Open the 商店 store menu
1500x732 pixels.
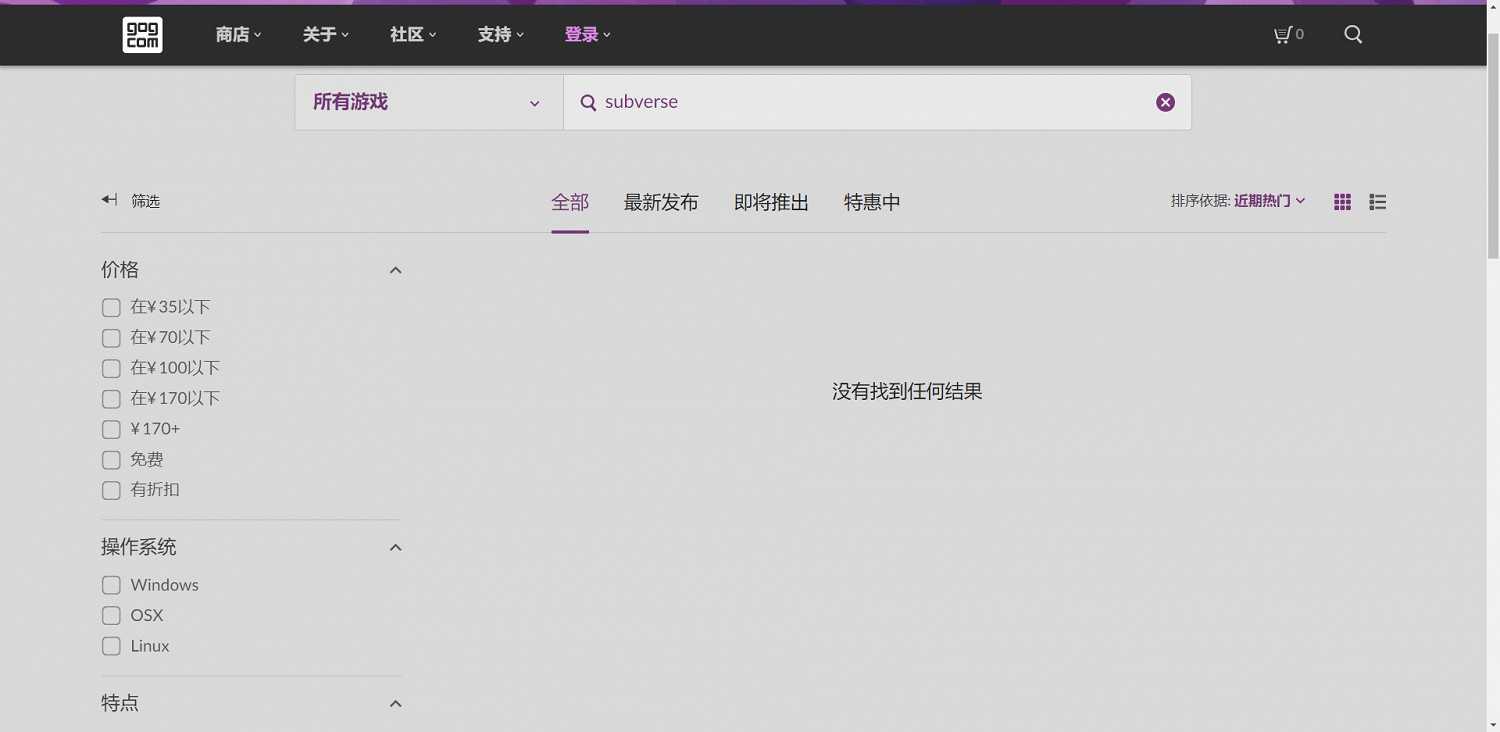(238, 35)
